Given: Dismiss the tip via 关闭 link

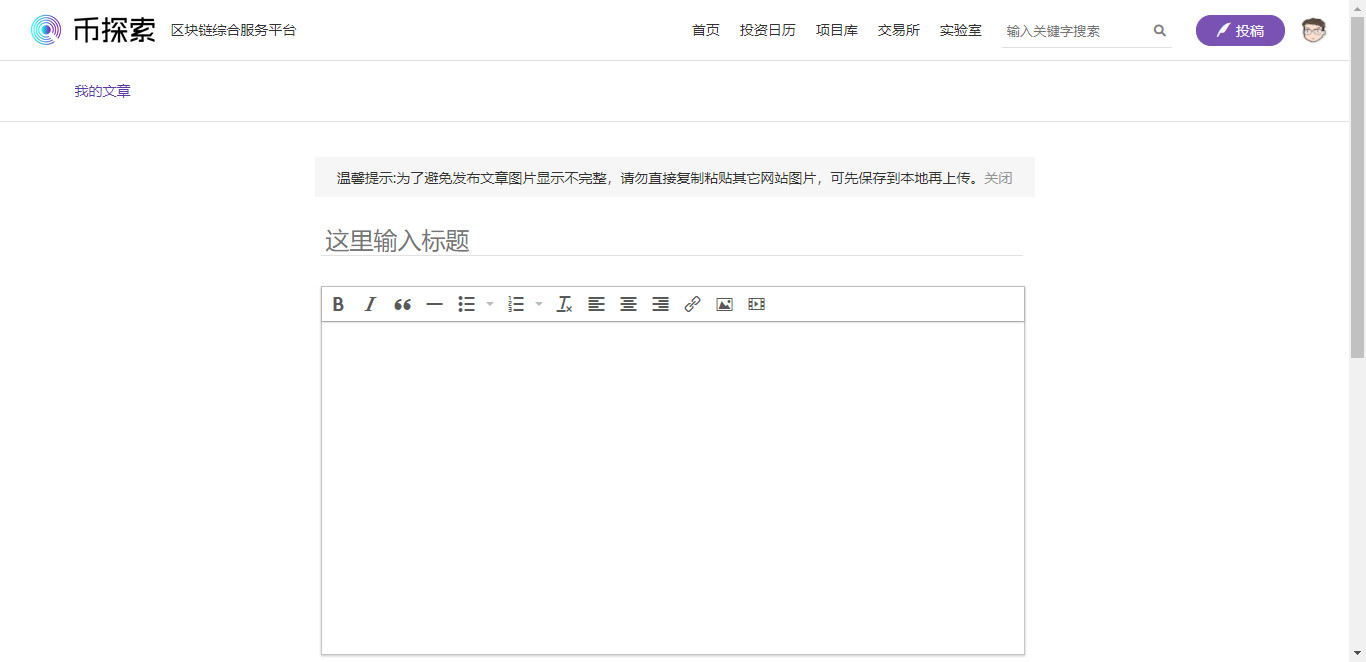Looking at the screenshot, I should [998, 178].
